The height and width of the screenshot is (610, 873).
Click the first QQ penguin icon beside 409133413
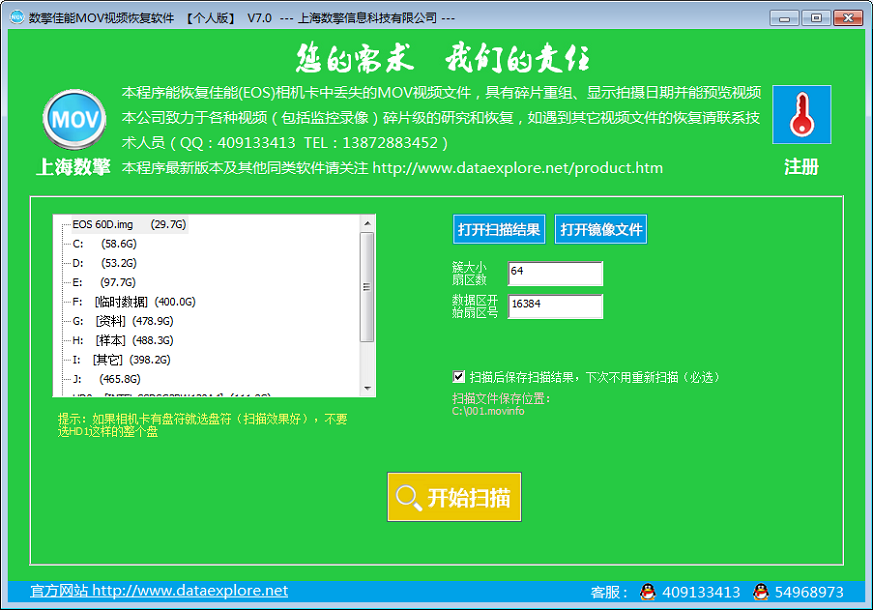click(x=648, y=592)
